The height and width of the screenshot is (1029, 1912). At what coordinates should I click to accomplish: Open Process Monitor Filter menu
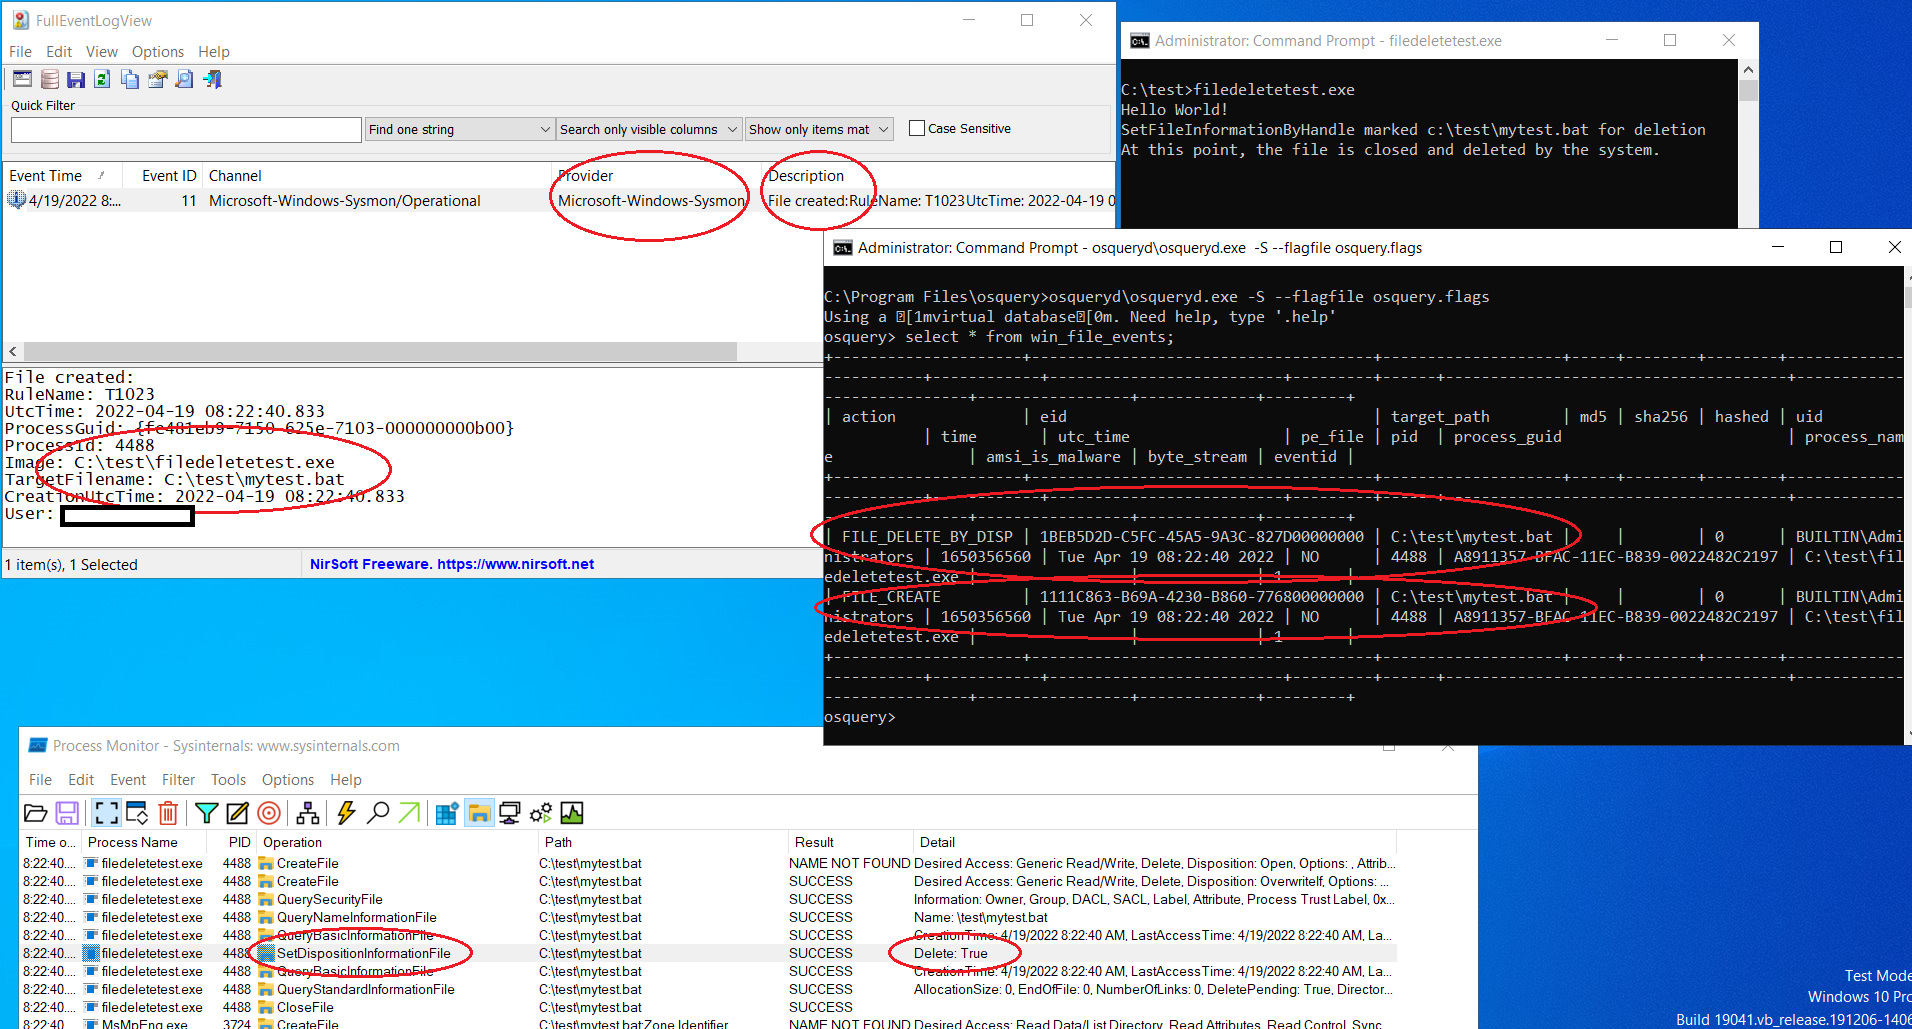click(178, 780)
